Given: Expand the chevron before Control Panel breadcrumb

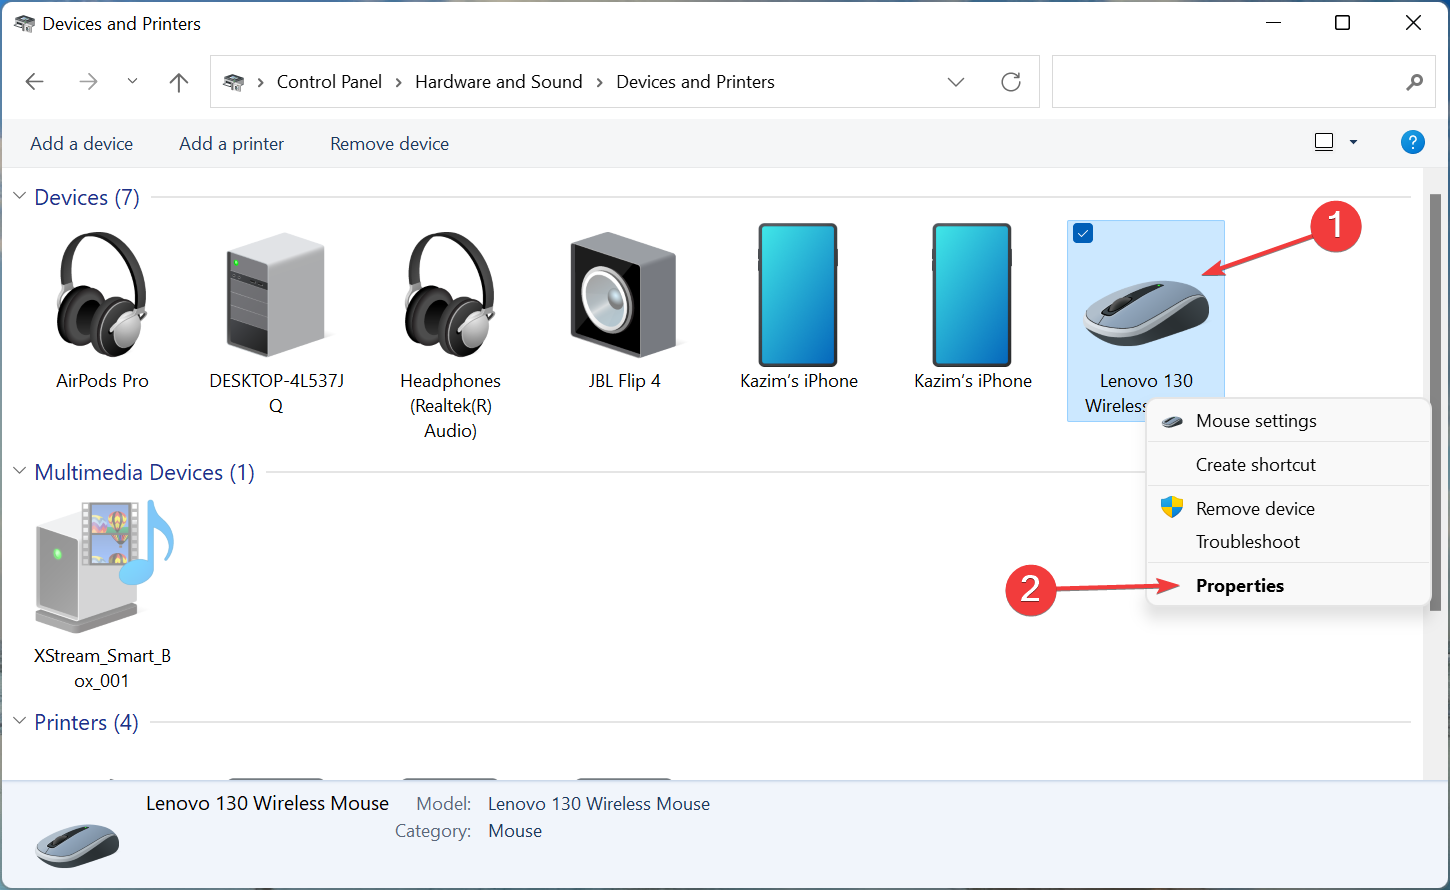Looking at the screenshot, I should 261,82.
